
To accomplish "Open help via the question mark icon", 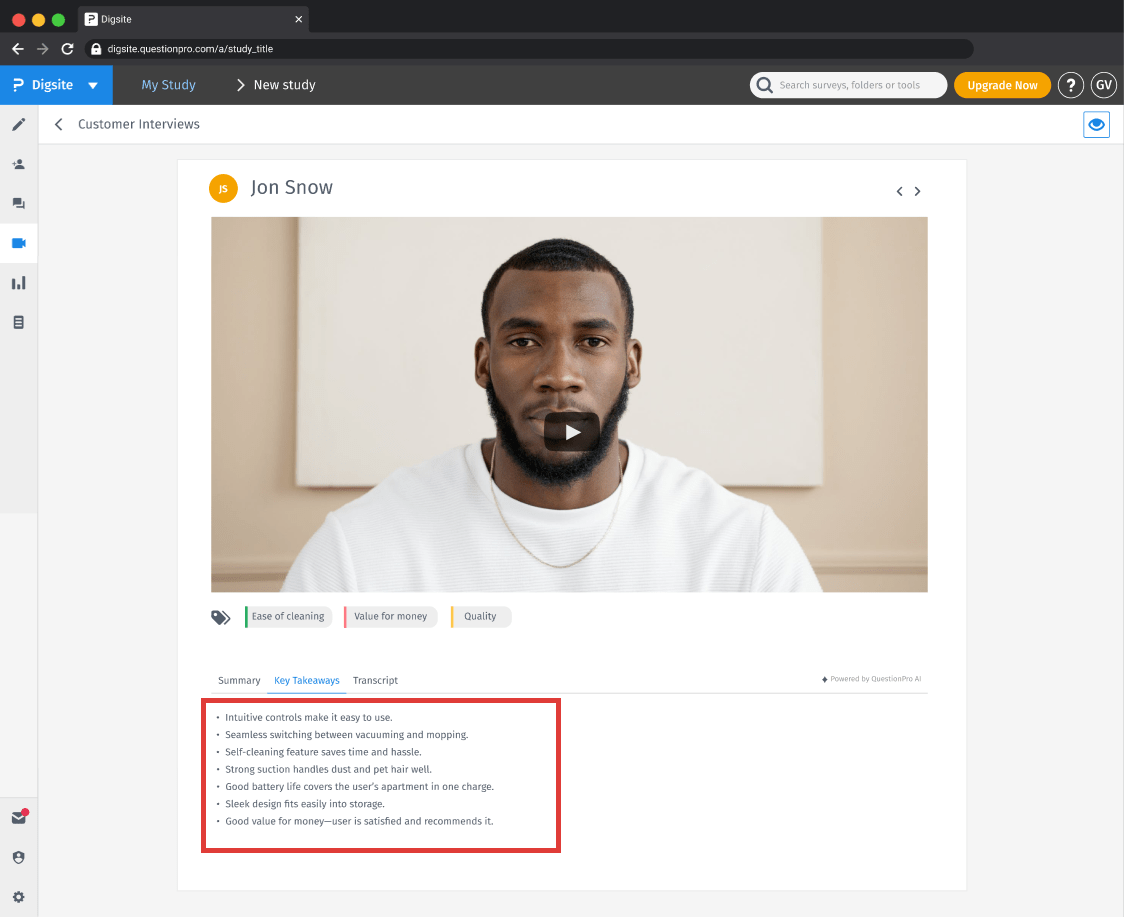I will click(x=1070, y=85).
